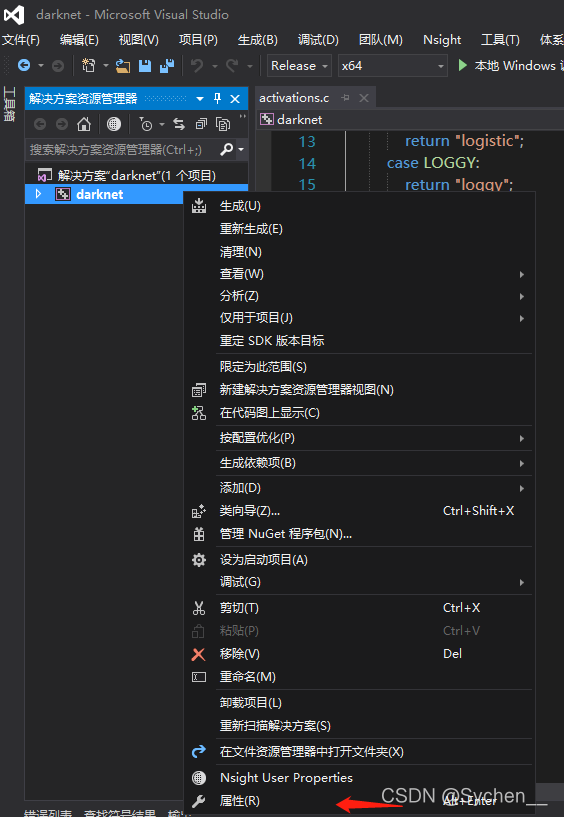Click the Save All icon

coord(167,66)
